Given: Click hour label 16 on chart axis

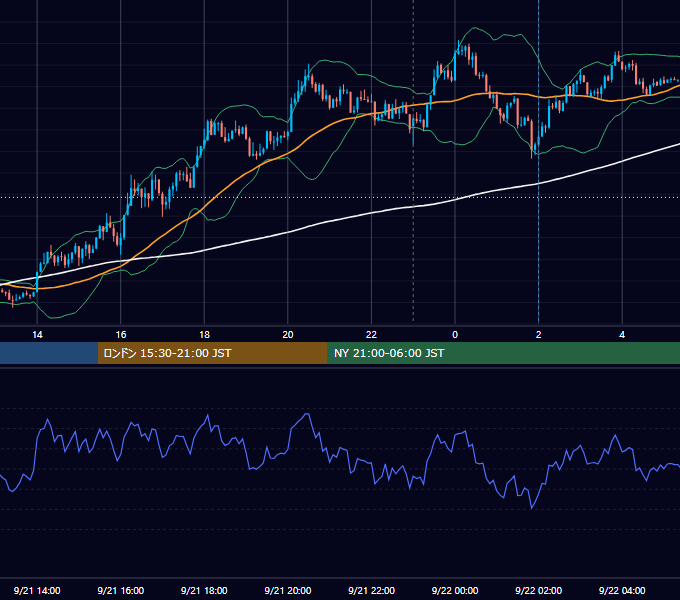Looking at the screenshot, I should click(x=121, y=335).
